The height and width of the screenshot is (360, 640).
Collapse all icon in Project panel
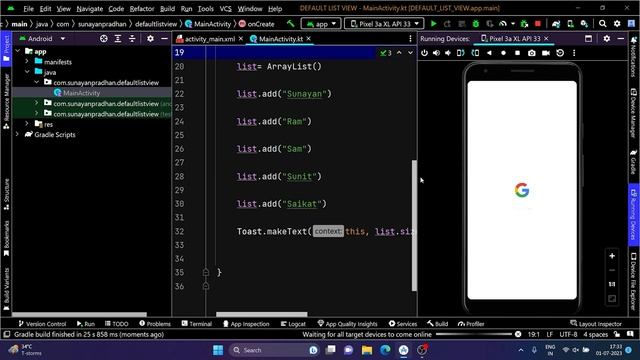(132, 39)
